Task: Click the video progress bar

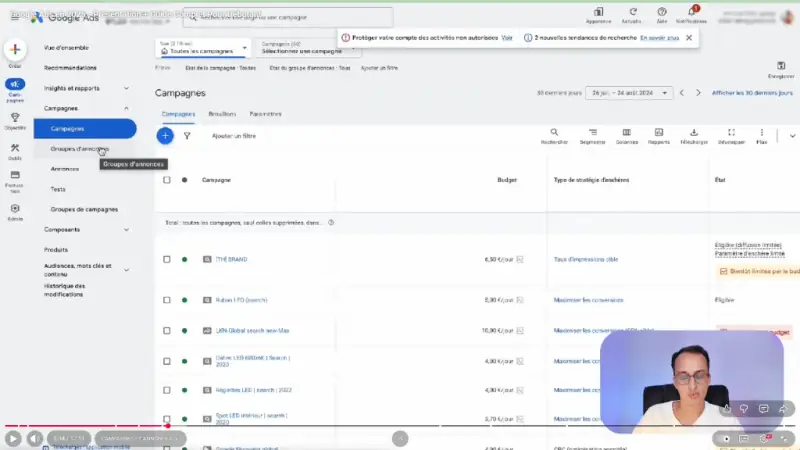Action: 400,426
